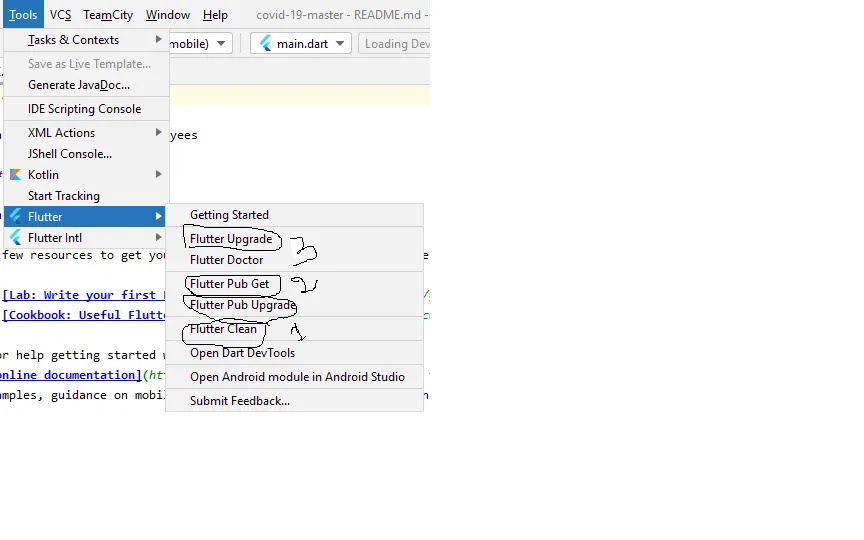Image resolution: width=864 pixels, height=540 pixels.
Task: Click the Flutter logo icon in Tools menu
Action: click(x=15, y=216)
